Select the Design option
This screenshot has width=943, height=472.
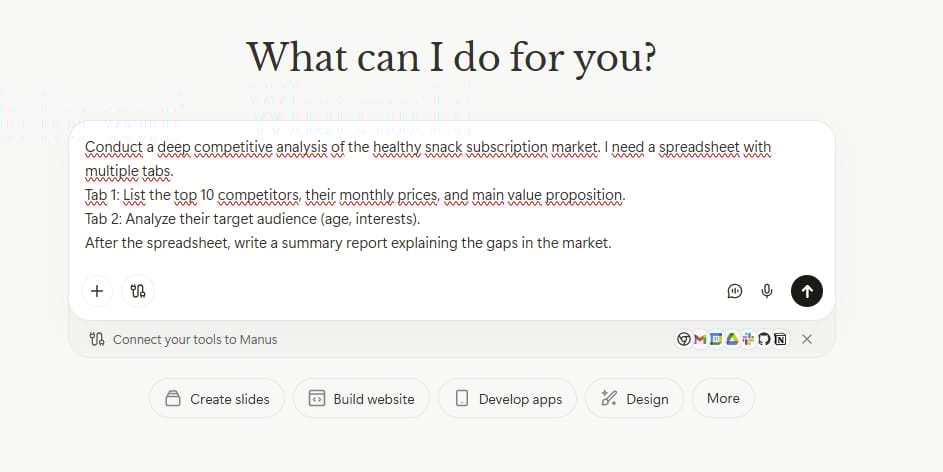[634, 398]
